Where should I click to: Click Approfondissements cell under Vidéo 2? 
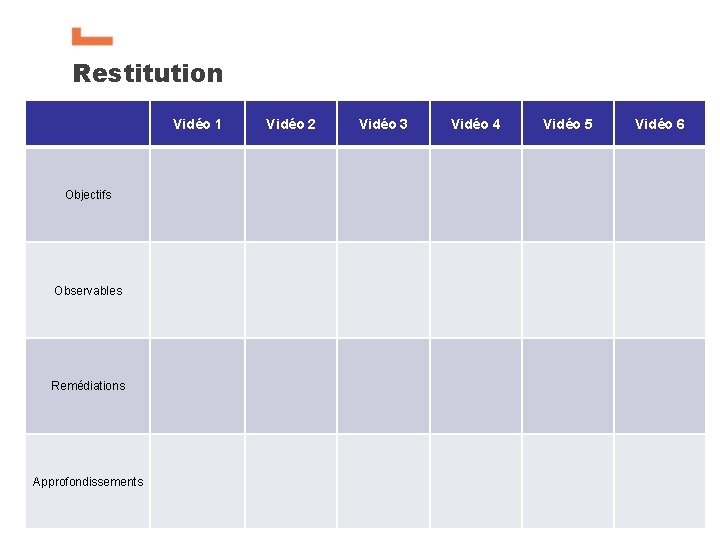[x=291, y=482]
